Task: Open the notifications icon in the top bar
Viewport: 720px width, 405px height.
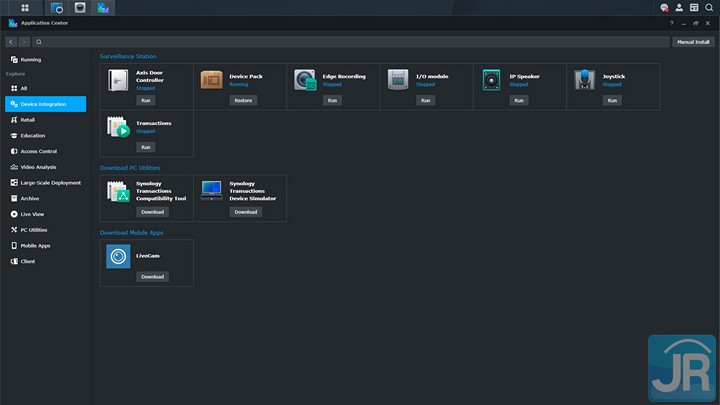Action: tap(664, 7)
